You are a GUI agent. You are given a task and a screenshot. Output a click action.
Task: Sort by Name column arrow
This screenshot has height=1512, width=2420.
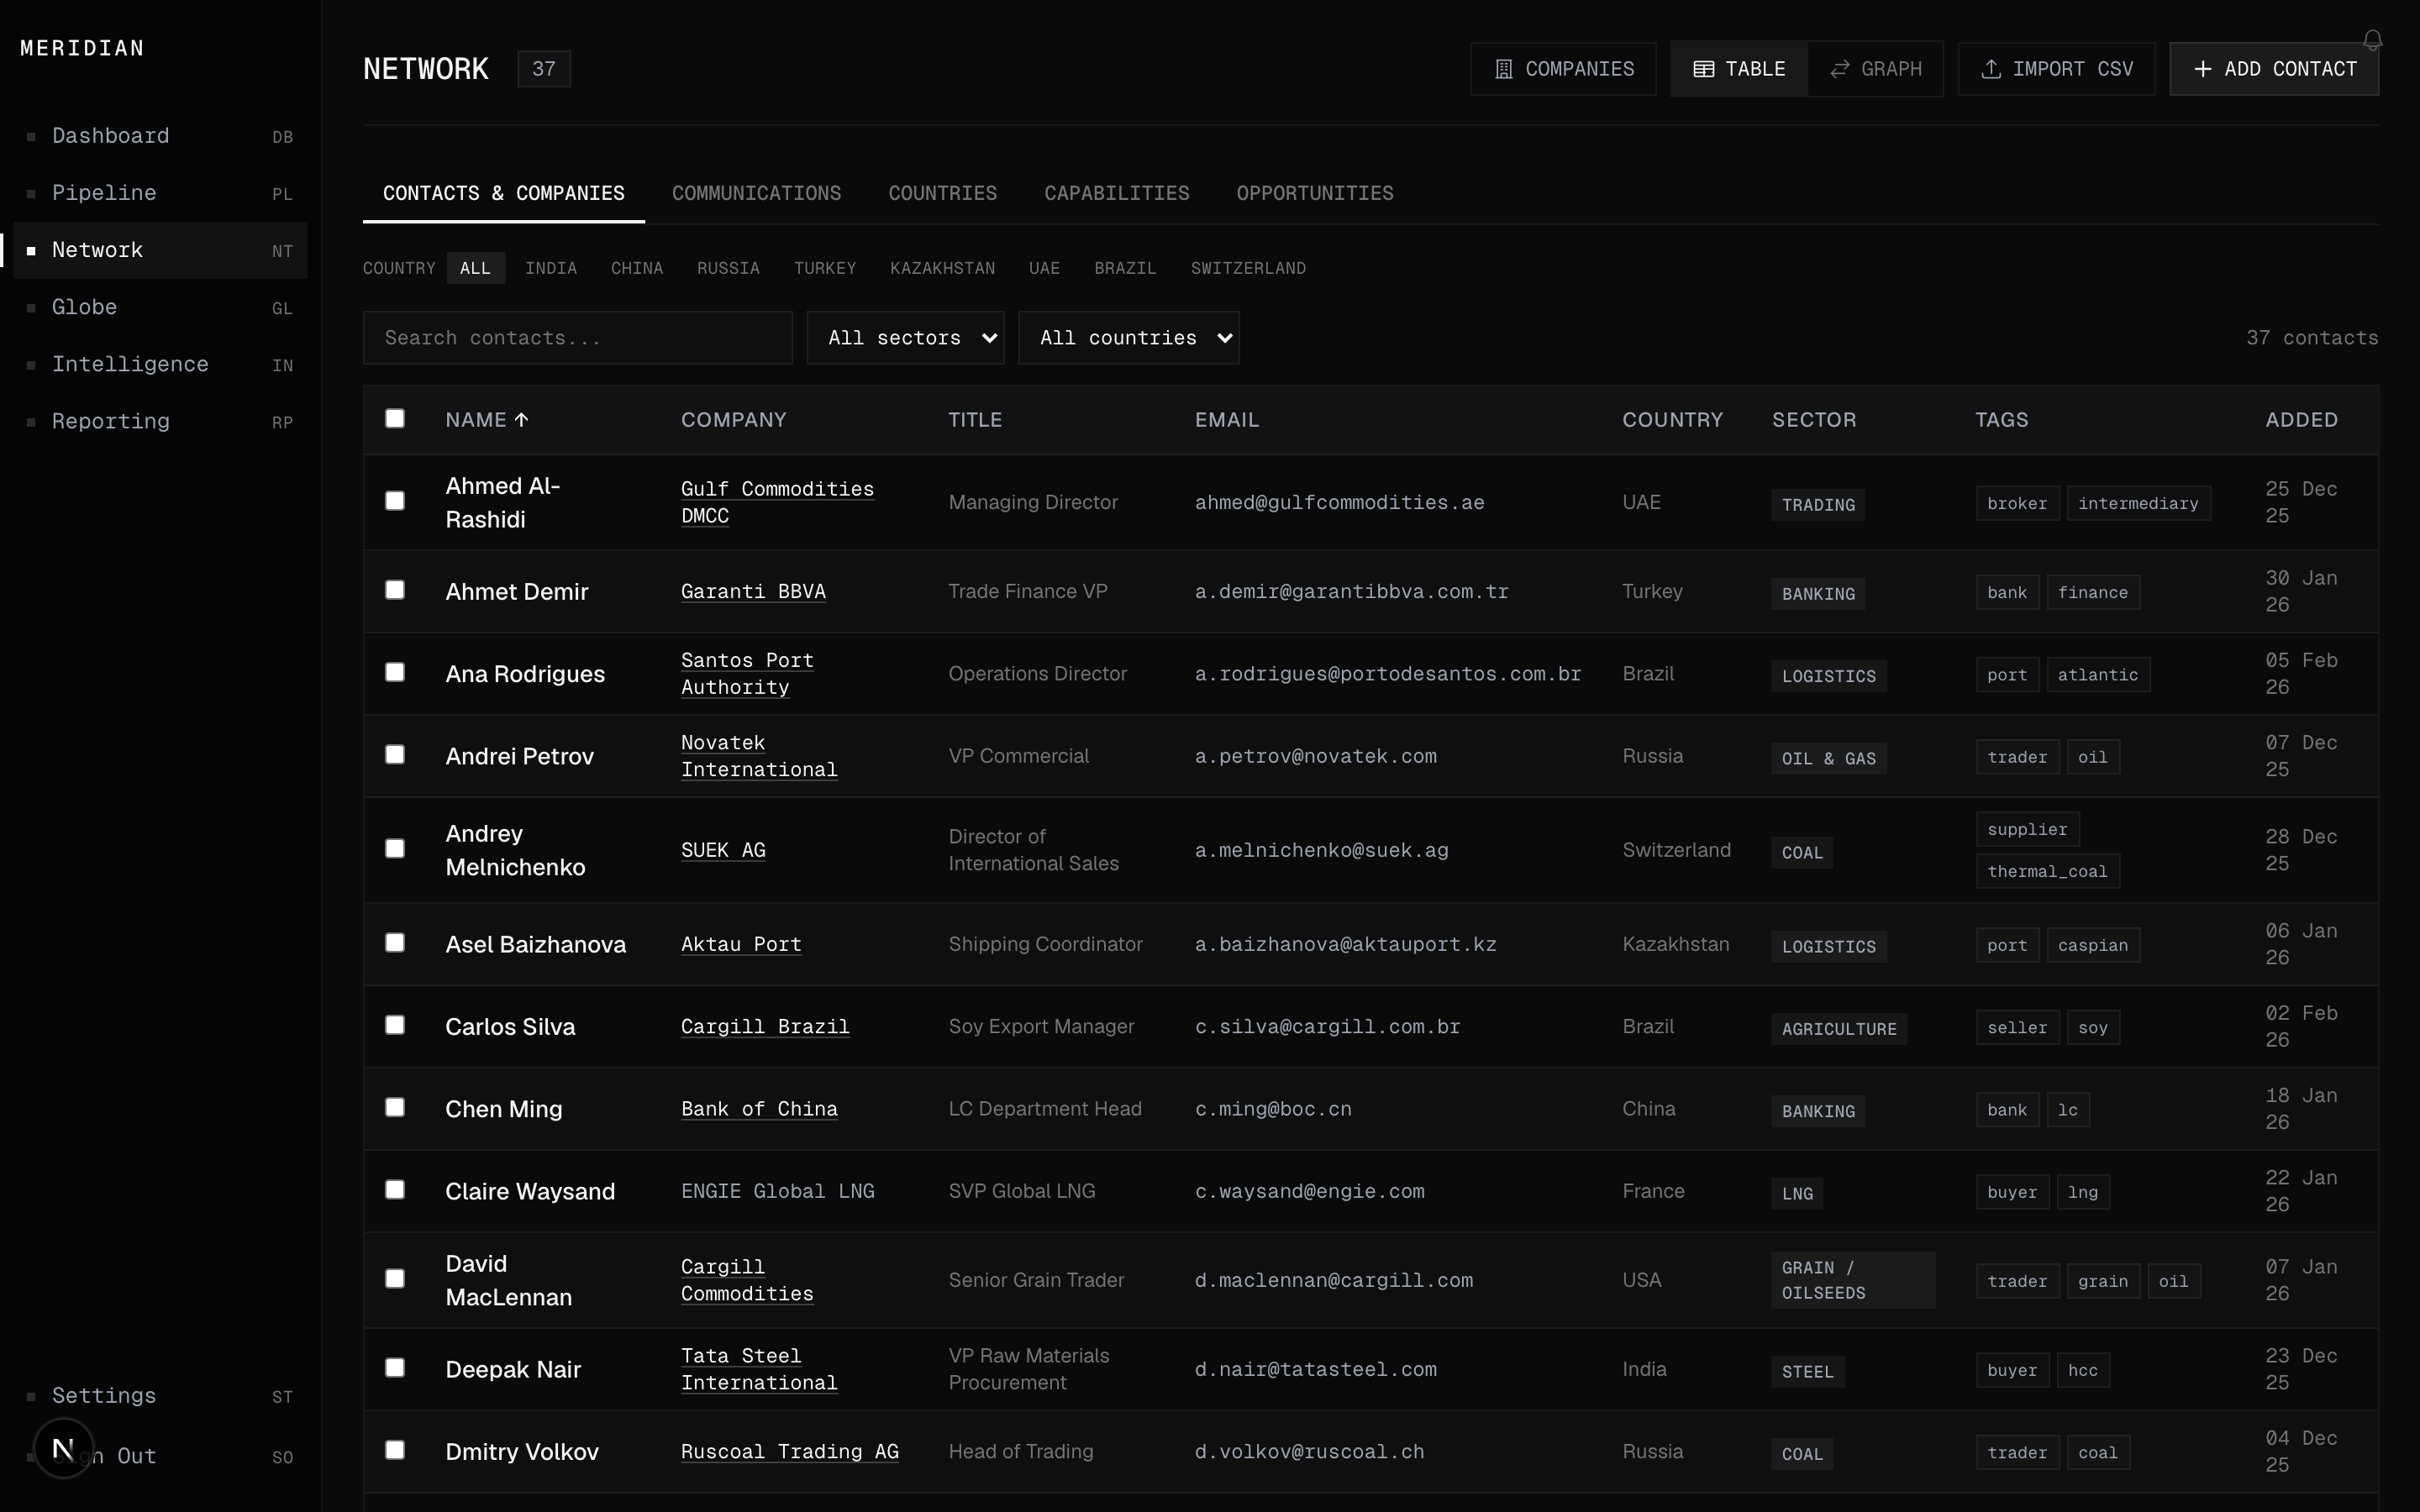tap(521, 420)
